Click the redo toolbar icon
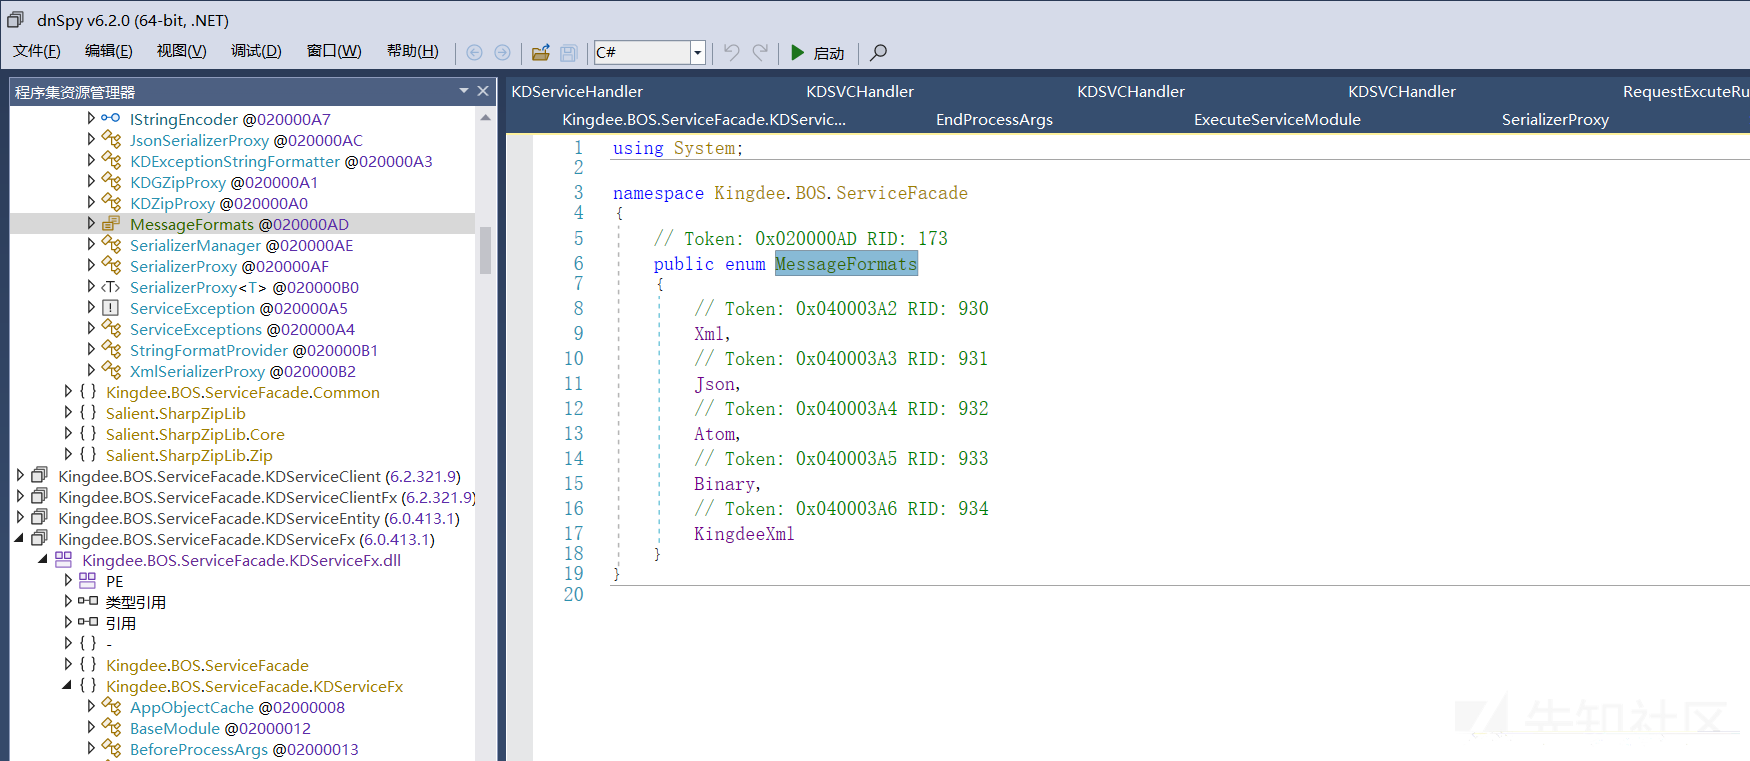The width and height of the screenshot is (1750, 761). point(761,52)
